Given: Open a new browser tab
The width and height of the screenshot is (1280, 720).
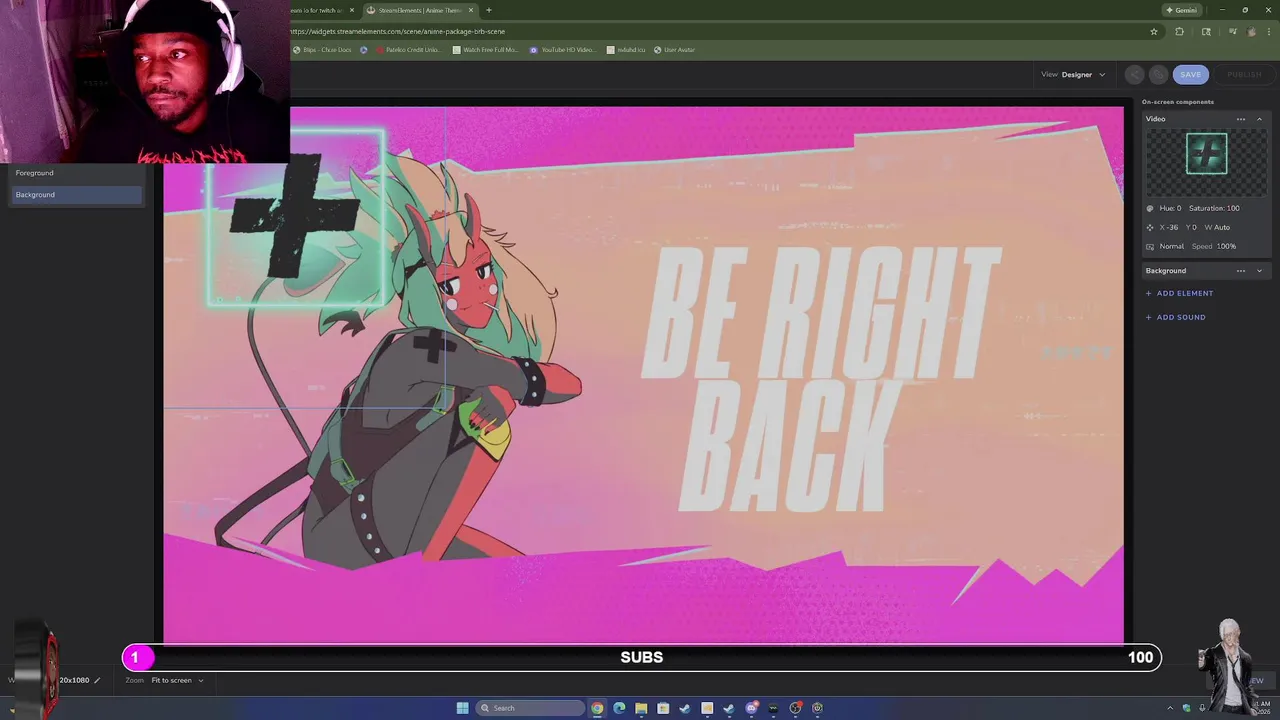Looking at the screenshot, I should pos(489,10).
